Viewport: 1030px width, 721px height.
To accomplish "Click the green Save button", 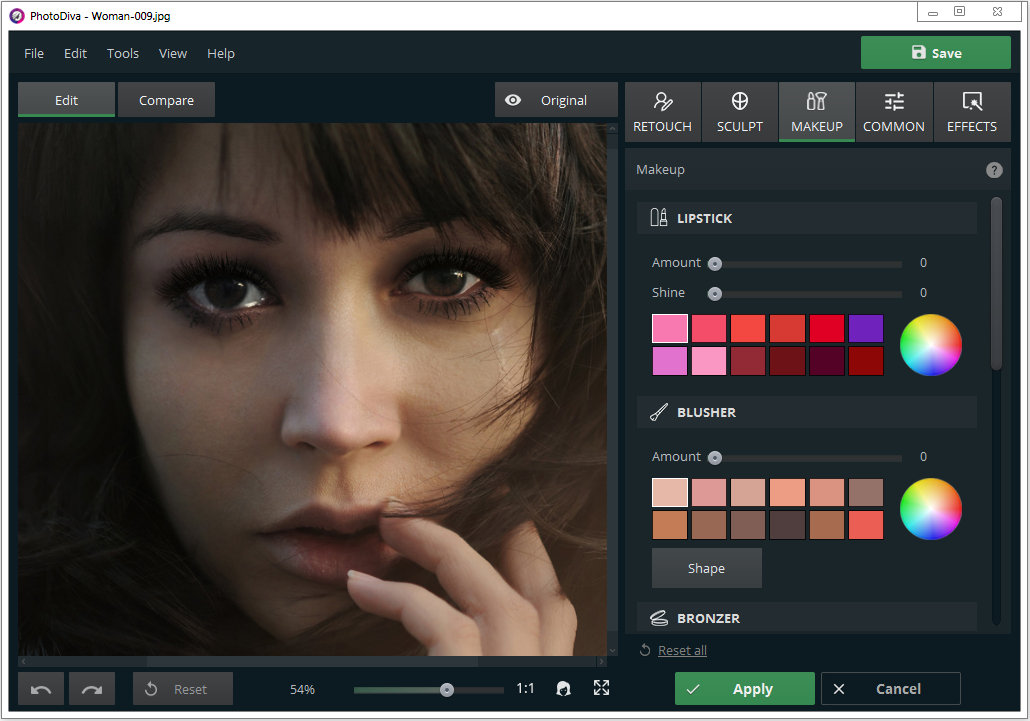I will click(x=935, y=53).
